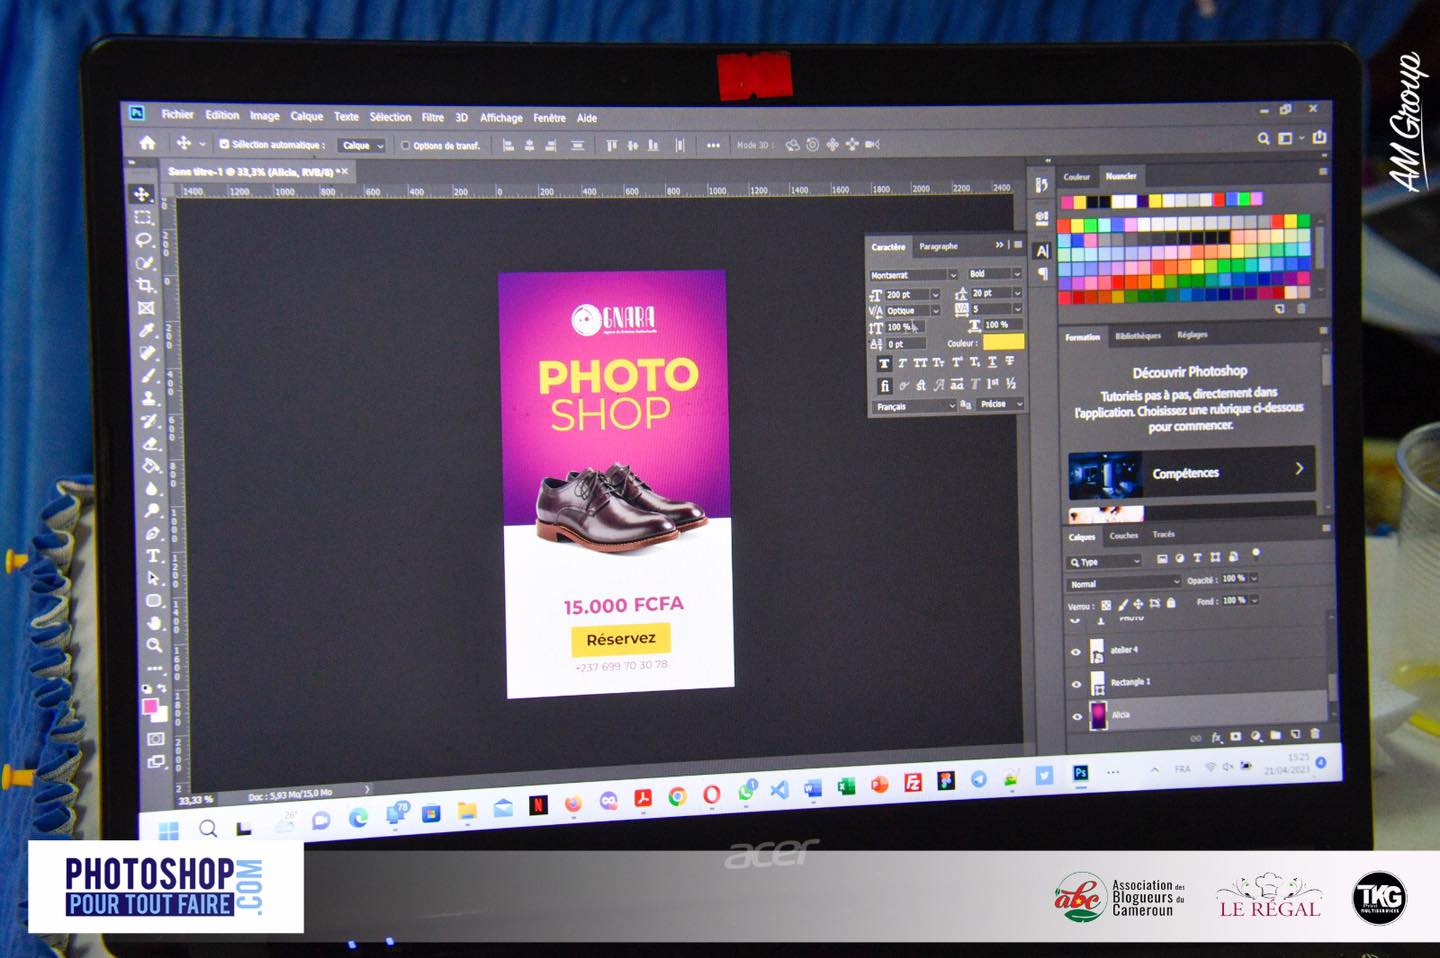Toggle lock all padlock in Verrou row
The image size is (1440, 958).
1171,603
